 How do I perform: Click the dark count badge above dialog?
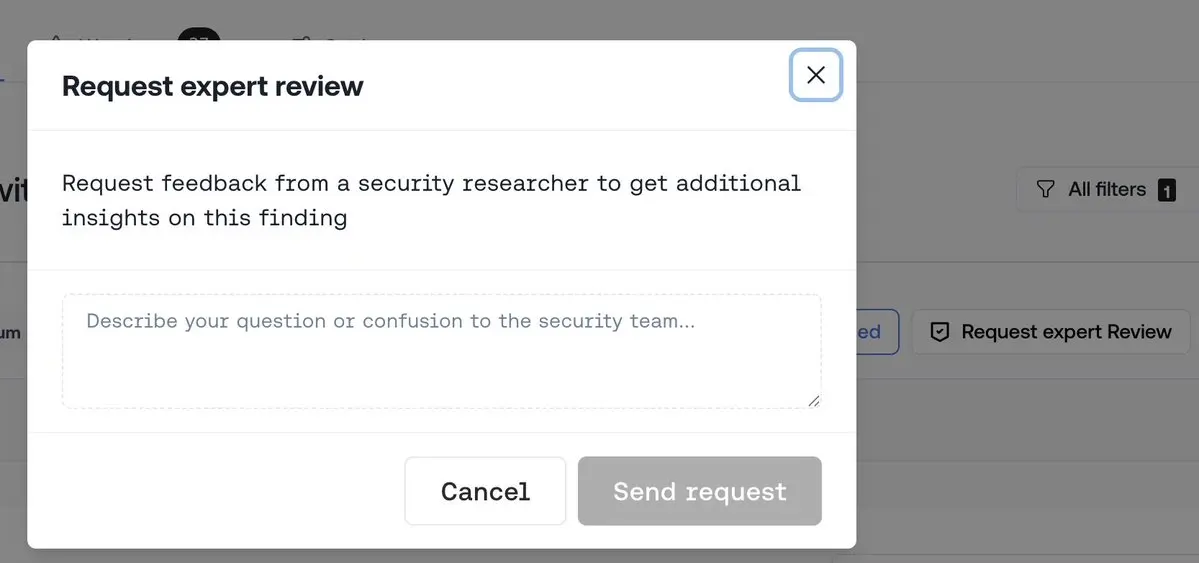199,34
